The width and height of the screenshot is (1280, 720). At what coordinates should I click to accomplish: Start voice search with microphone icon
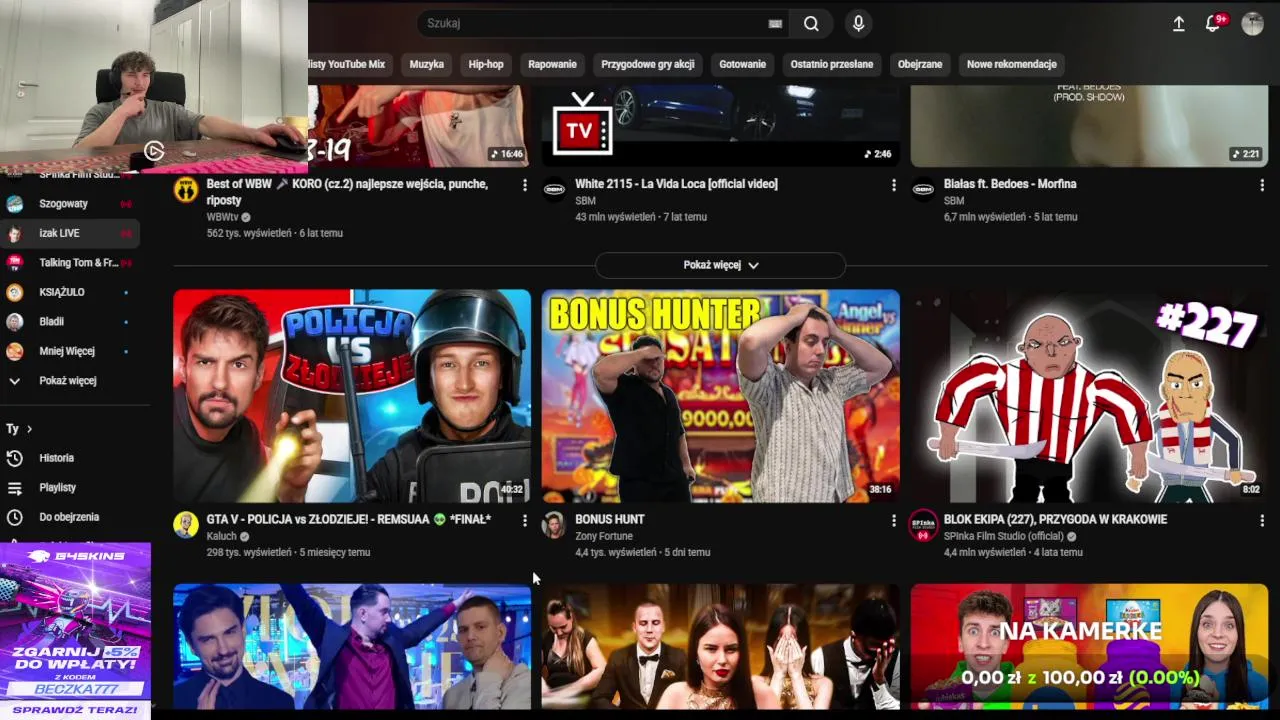point(857,24)
